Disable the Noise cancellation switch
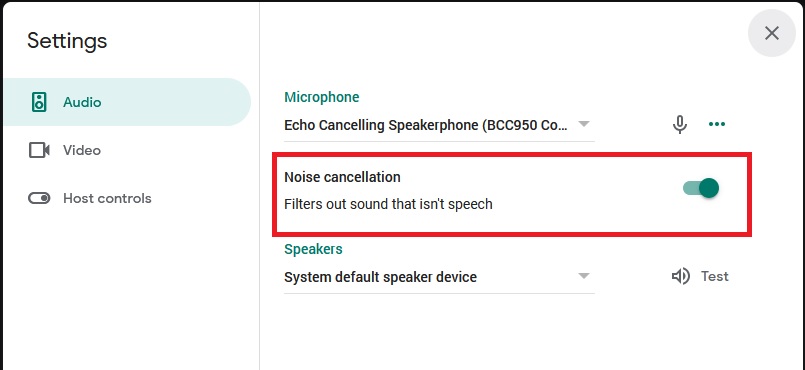Screen dimensions: 805x370 [x=701, y=188]
